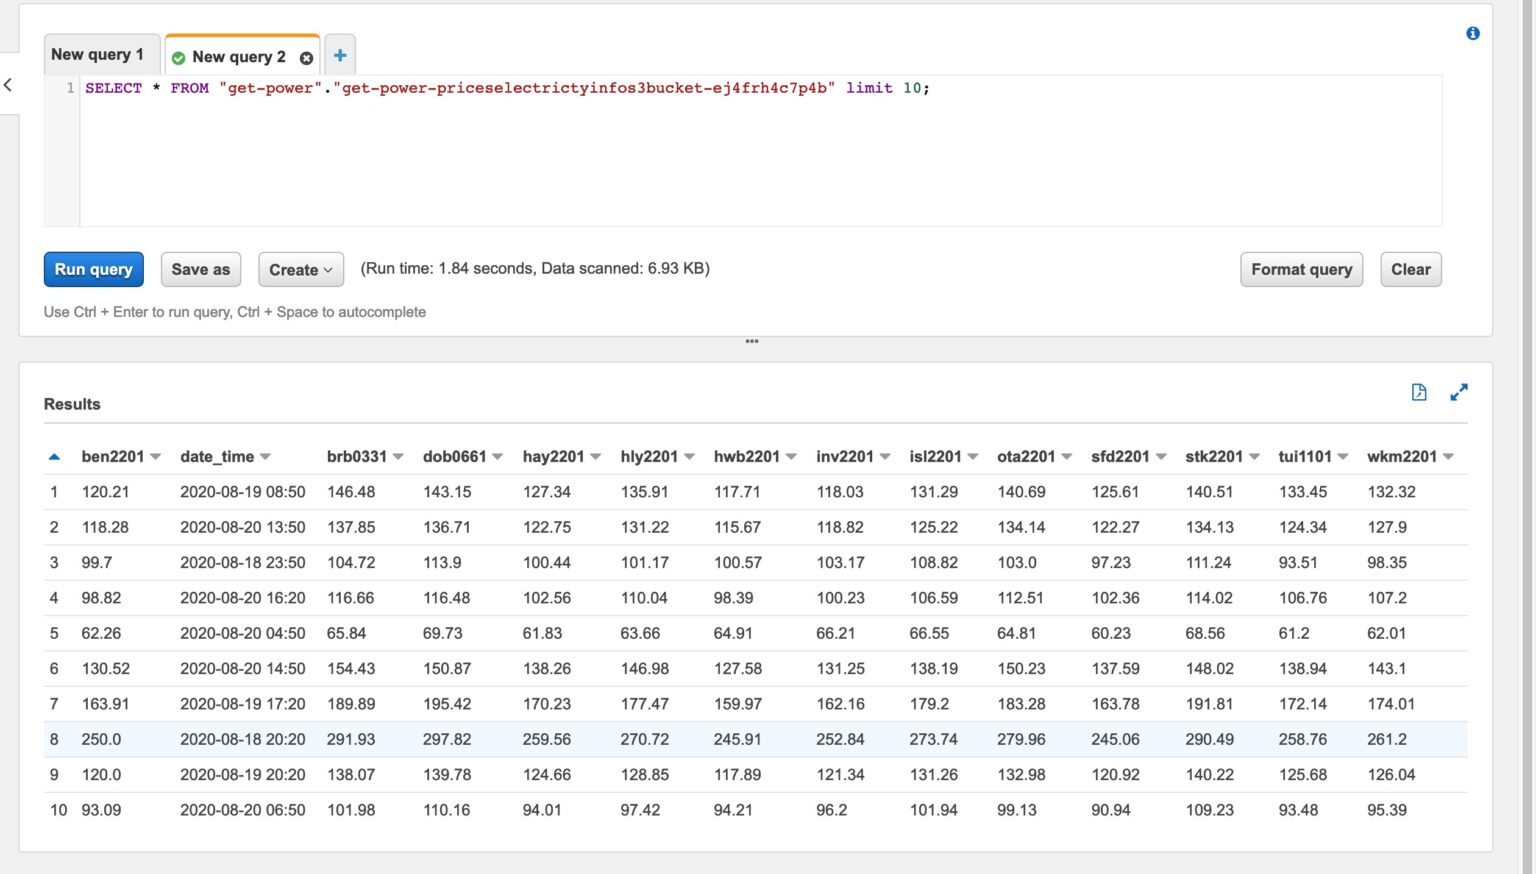Open brb0331 column sort dropdown
Image resolution: width=1536 pixels, height=874 pixels.
pyautogui.click(x=398, y=457)
